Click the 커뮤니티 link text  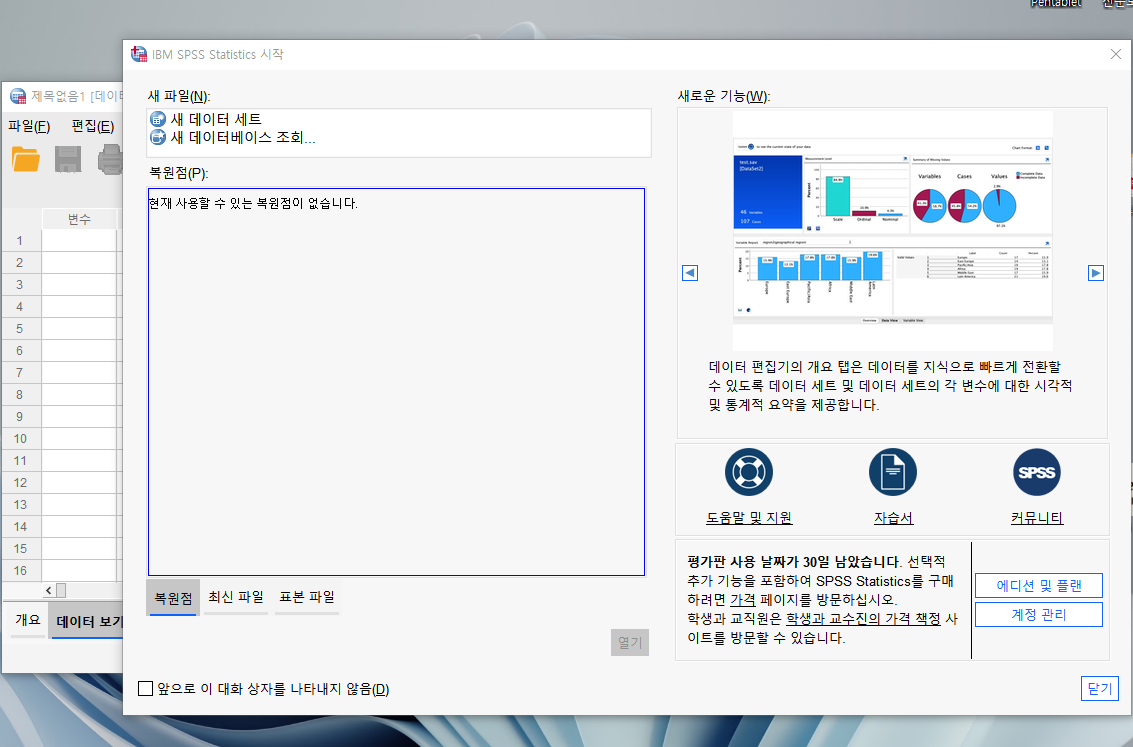(x=1037, y=518)
